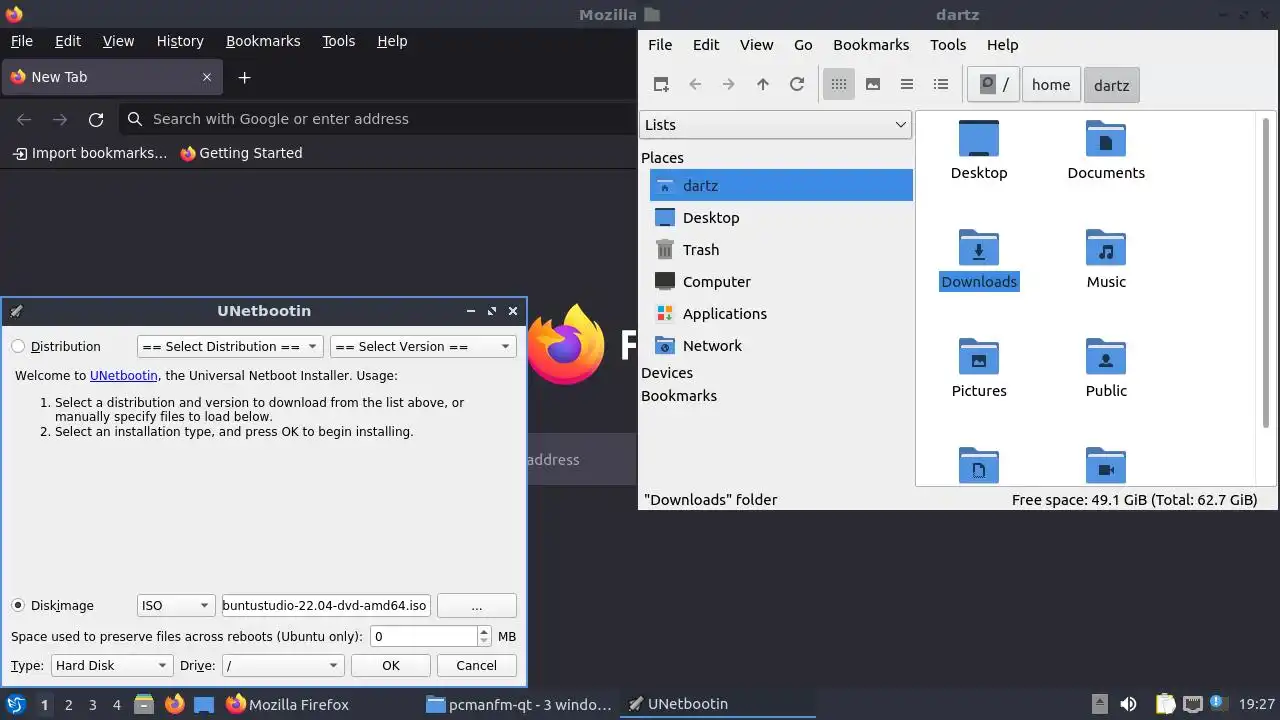Switch to detailed list view

[941, 85]
